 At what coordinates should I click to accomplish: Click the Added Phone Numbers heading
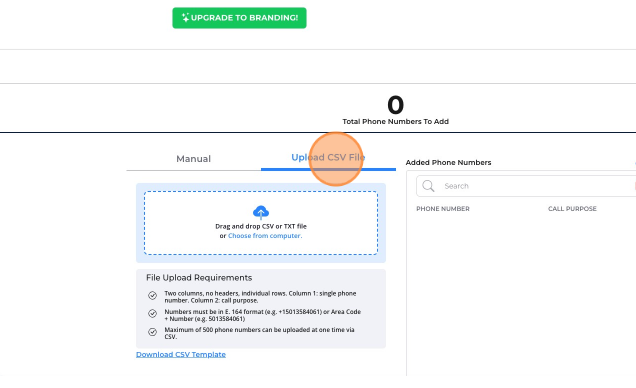click(x=448, y=163)
